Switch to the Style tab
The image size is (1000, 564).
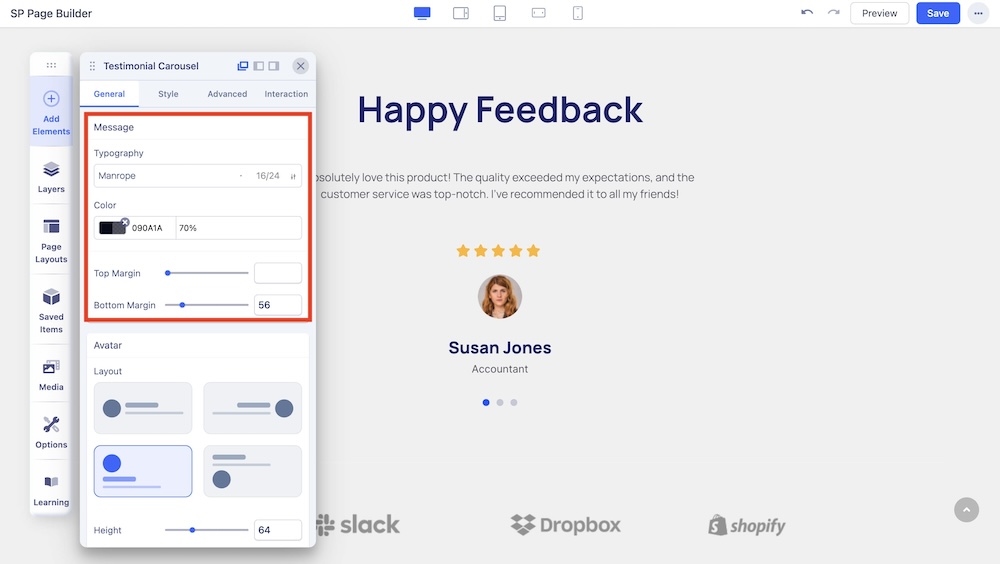tap(168, 94)
